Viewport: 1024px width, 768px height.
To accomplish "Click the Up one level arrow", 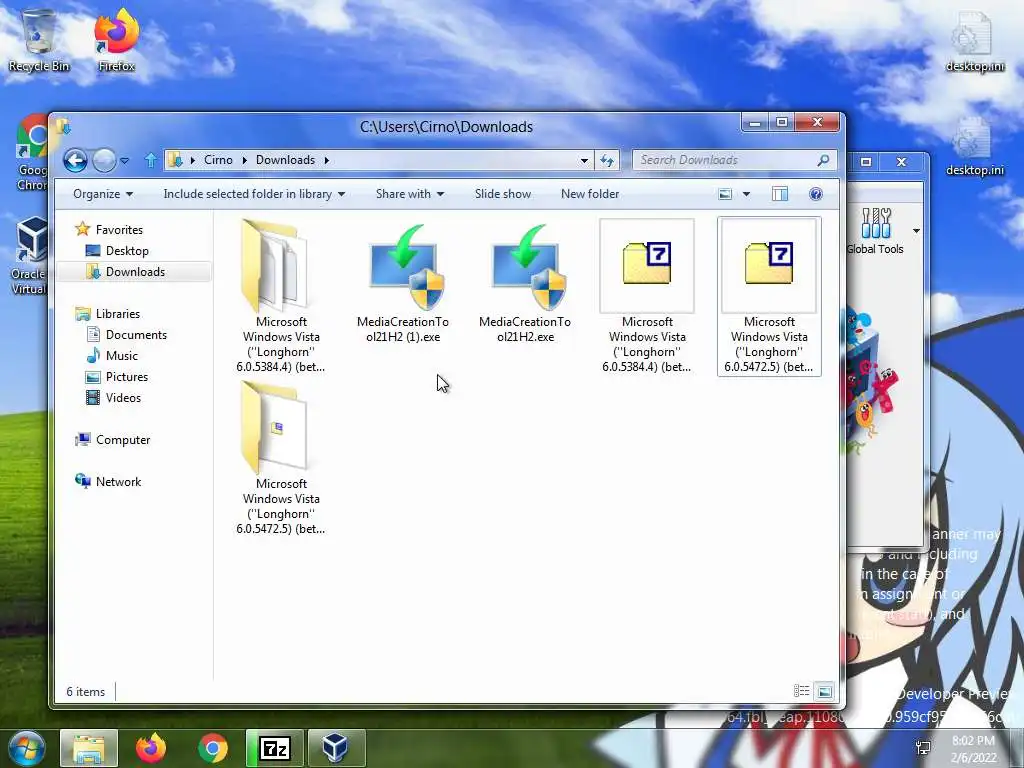I will pos(150,160).
